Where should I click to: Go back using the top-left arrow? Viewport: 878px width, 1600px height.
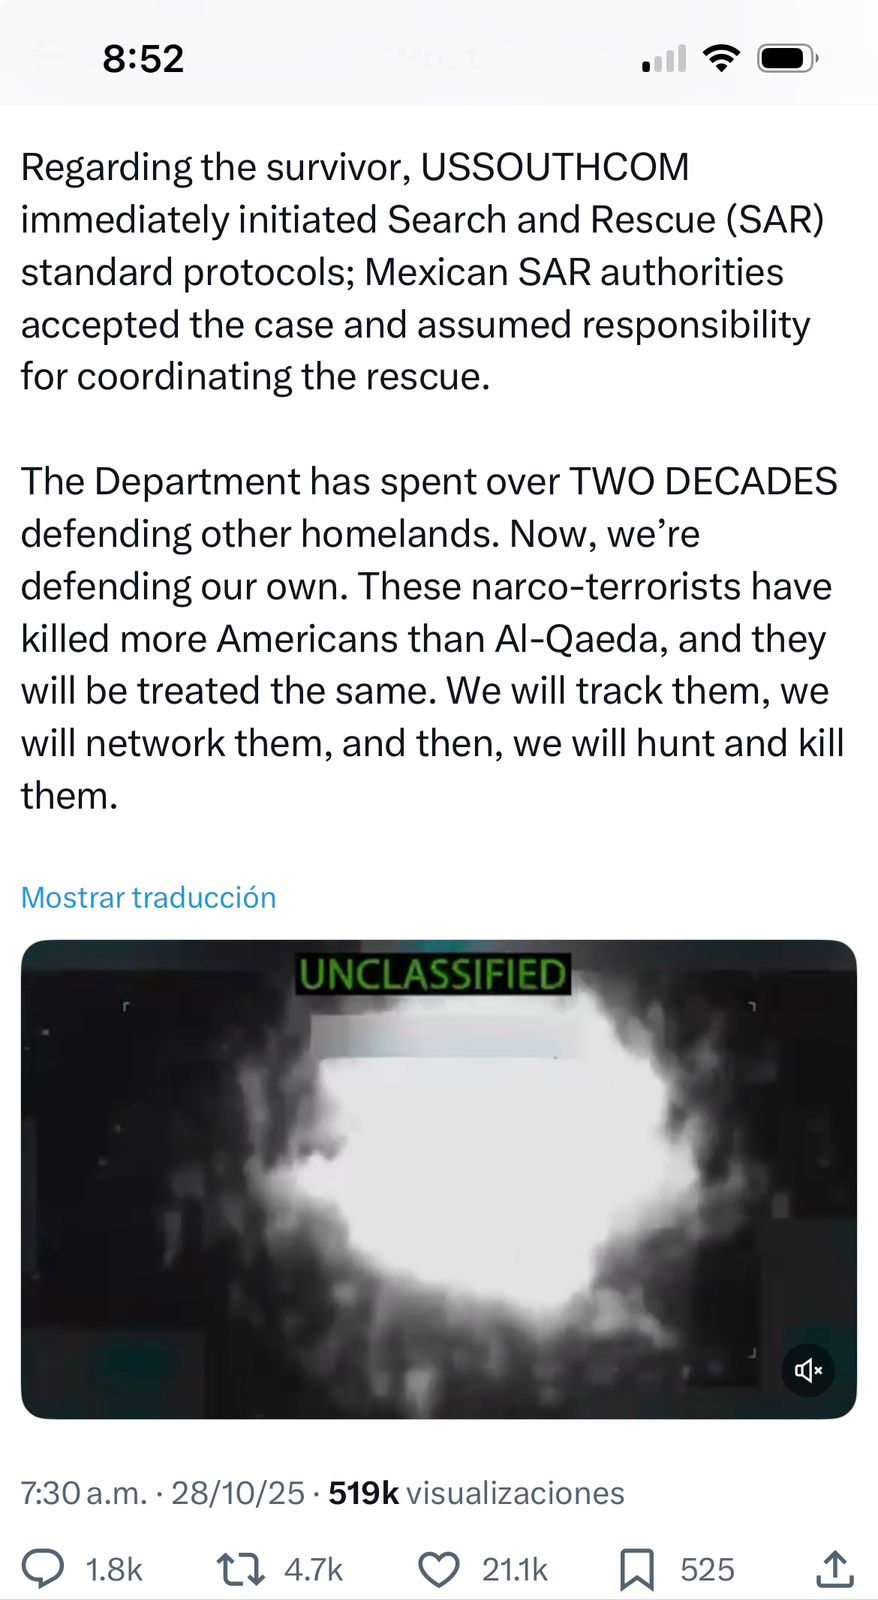pos(45,57)
